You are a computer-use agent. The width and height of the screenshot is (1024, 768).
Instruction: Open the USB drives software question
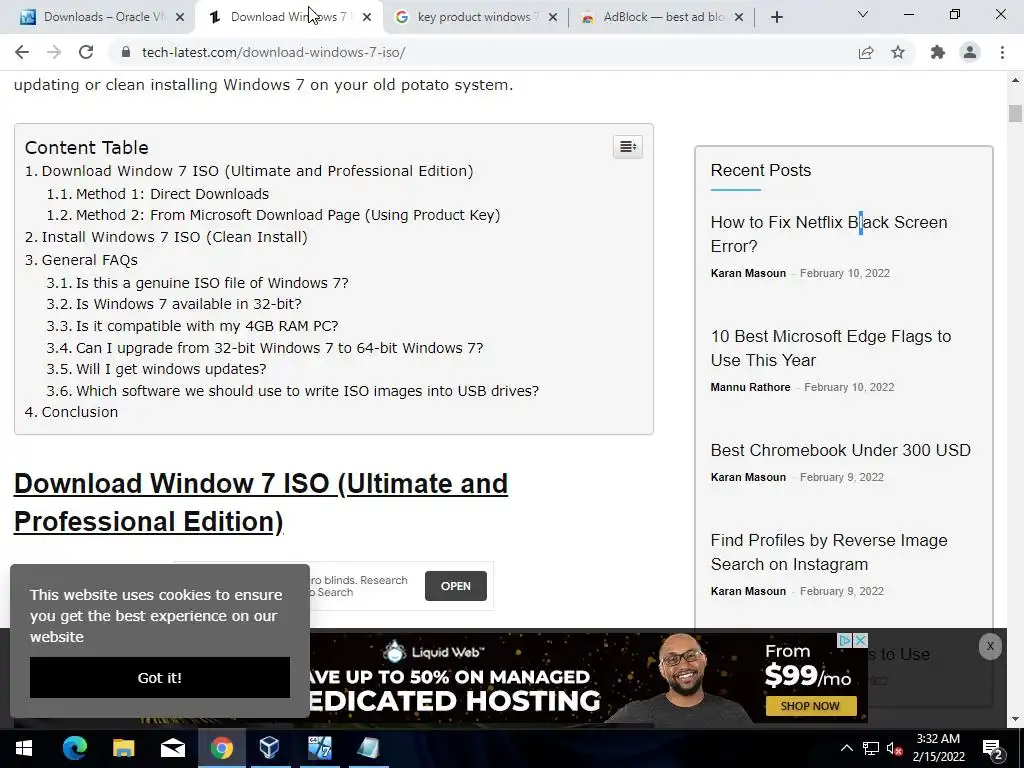click(308, 391)
